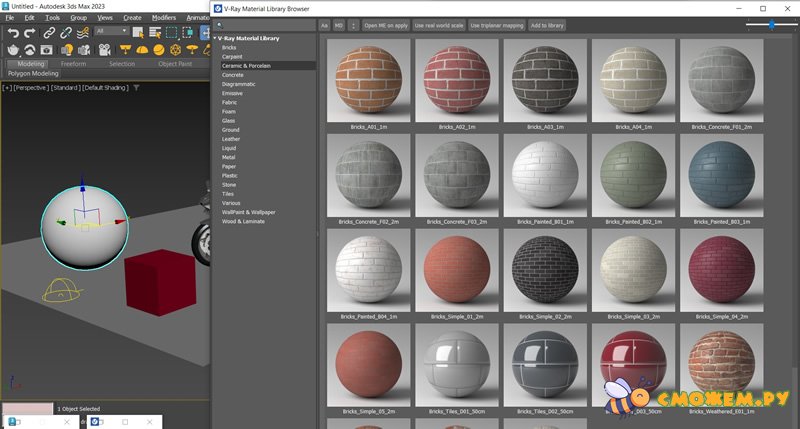The height and width of the screenshot is (429, 800).
Task: Click the Undo arrow icon
Action: 13,32
